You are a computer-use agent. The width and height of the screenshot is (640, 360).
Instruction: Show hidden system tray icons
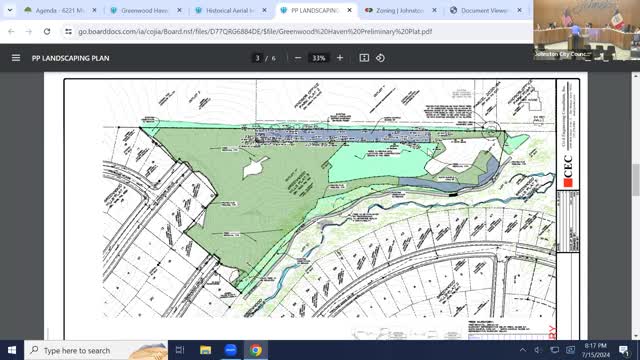[523, 350]
